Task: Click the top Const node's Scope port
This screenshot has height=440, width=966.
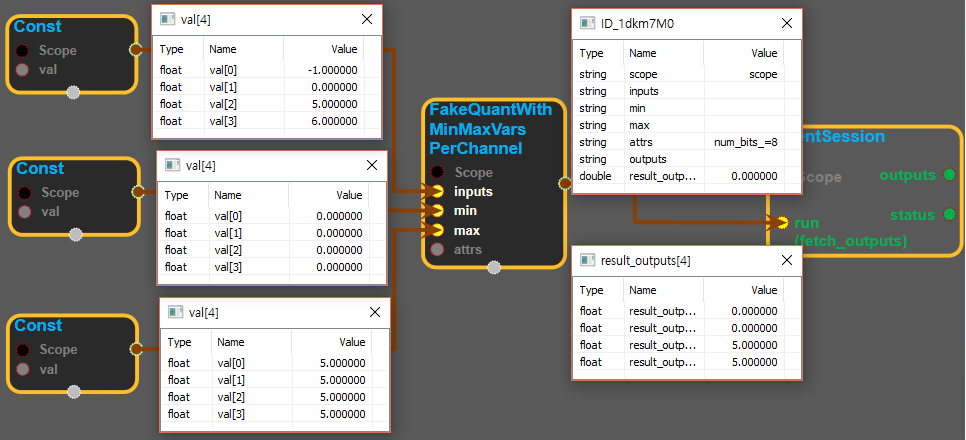Action: [23, 50]
